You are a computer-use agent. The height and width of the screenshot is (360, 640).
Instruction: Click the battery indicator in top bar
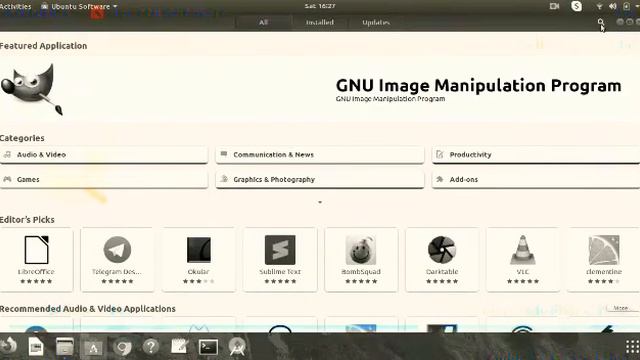tap(626, 6)
